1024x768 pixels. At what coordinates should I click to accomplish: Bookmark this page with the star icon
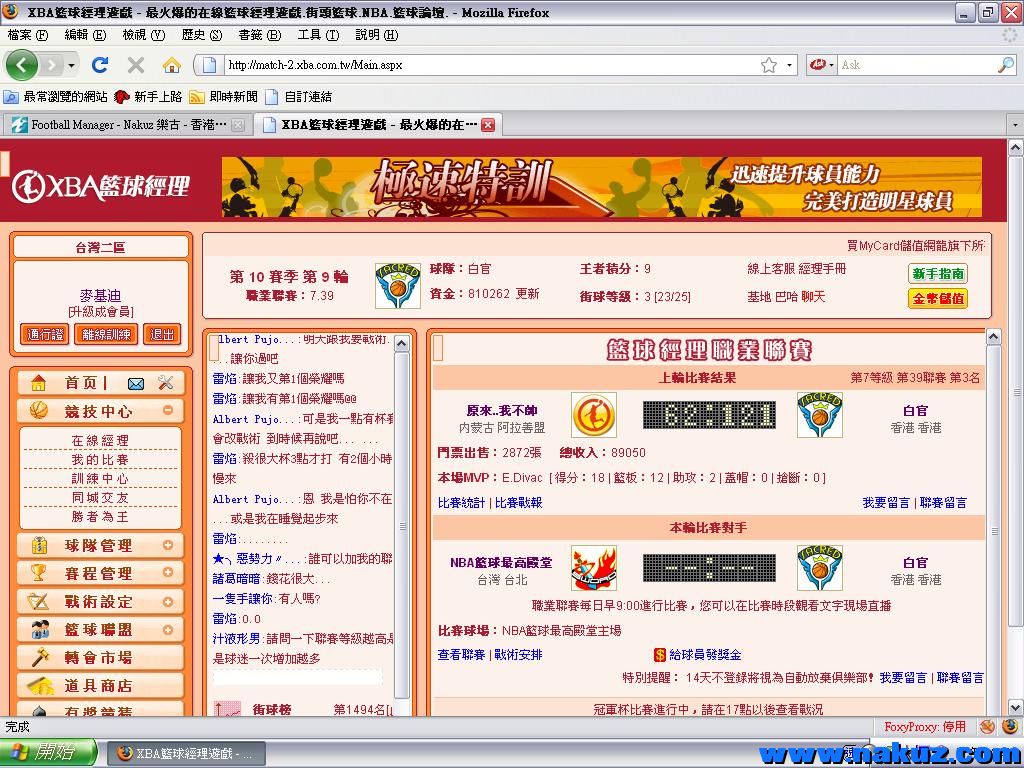(769, 65)
